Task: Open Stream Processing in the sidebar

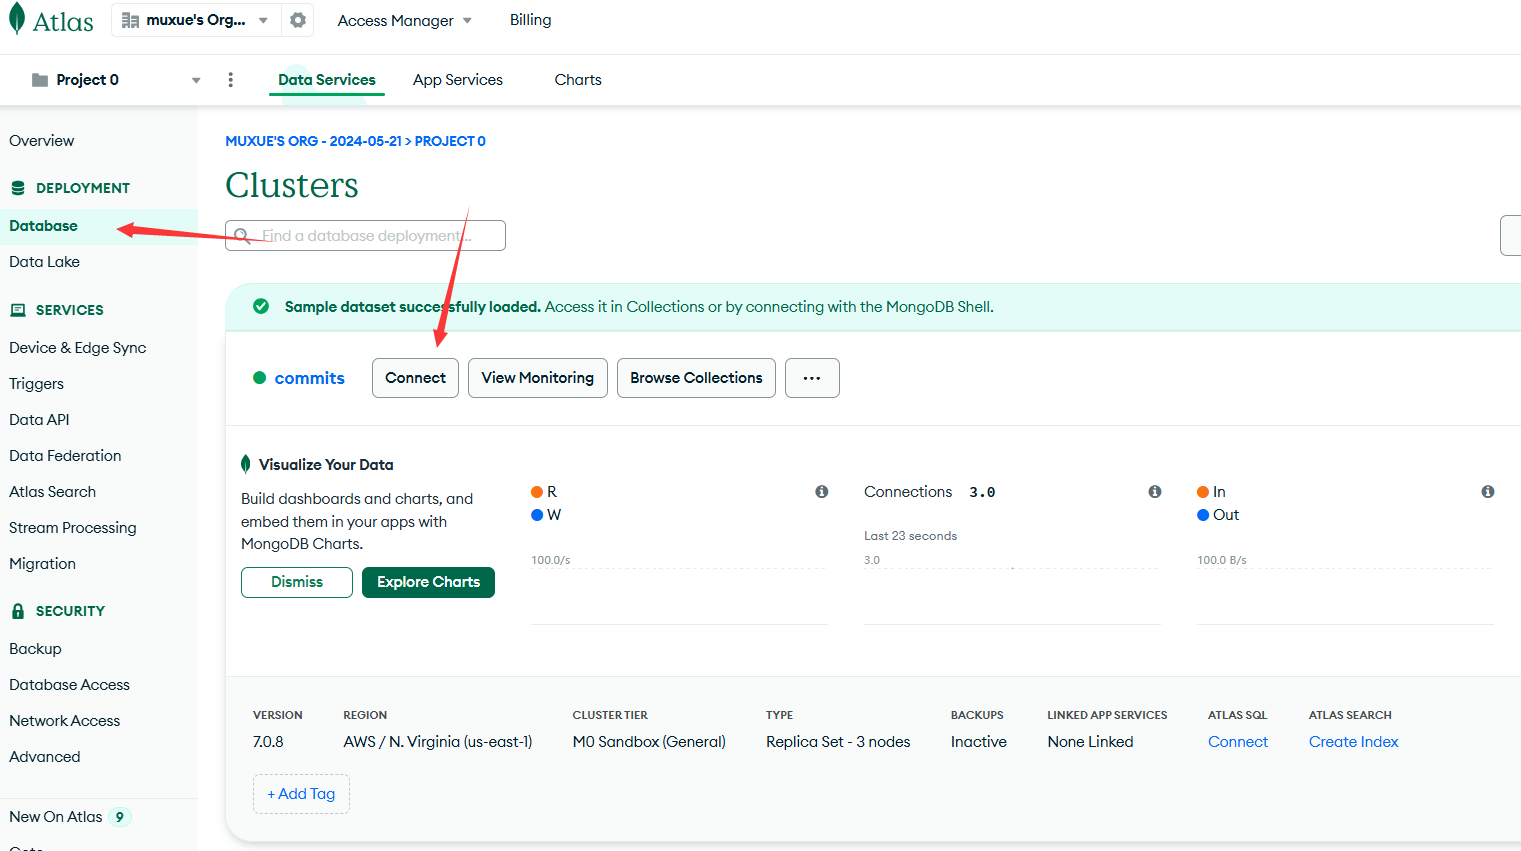Action: (x=73, y=528)
